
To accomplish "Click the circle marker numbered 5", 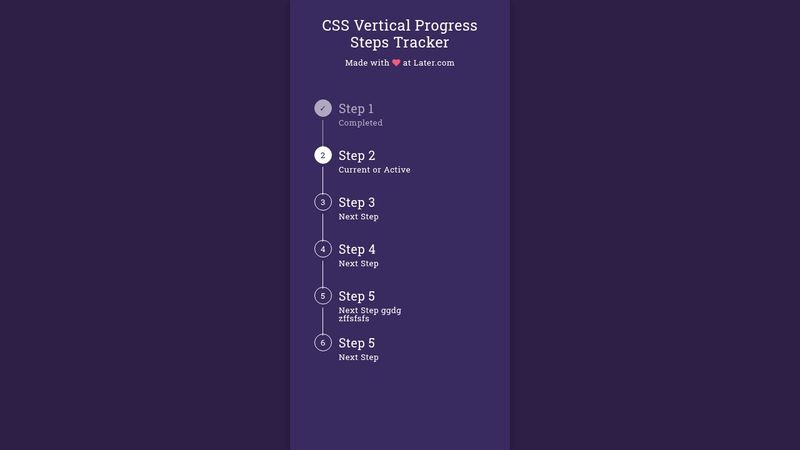I will [322, 296].
